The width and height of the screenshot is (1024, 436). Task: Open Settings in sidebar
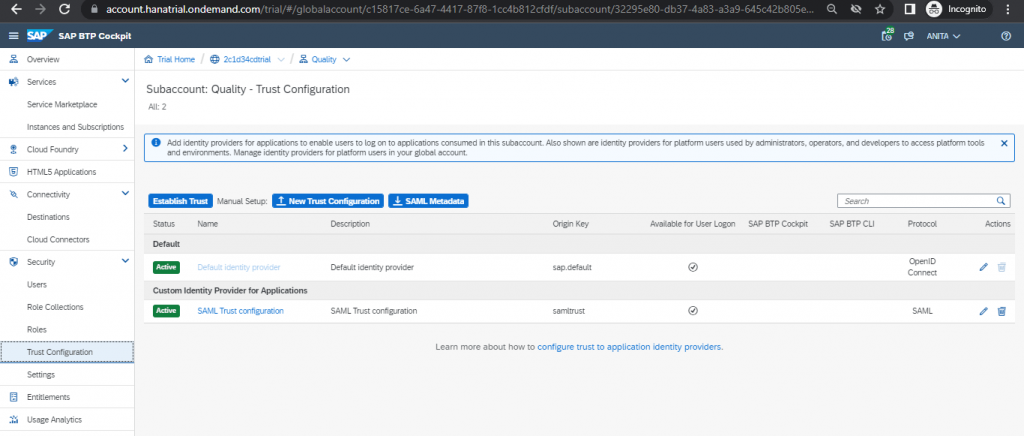(x=40, y=375)
